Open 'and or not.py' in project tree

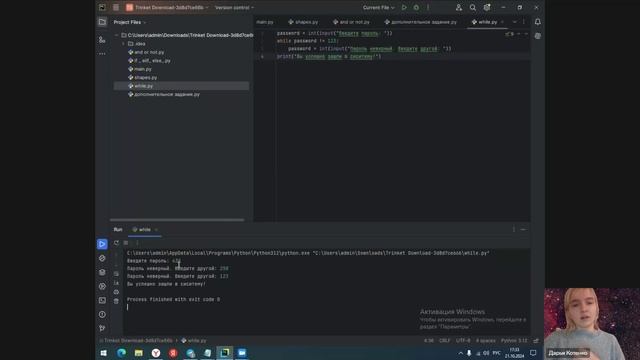tap(146, 52)
